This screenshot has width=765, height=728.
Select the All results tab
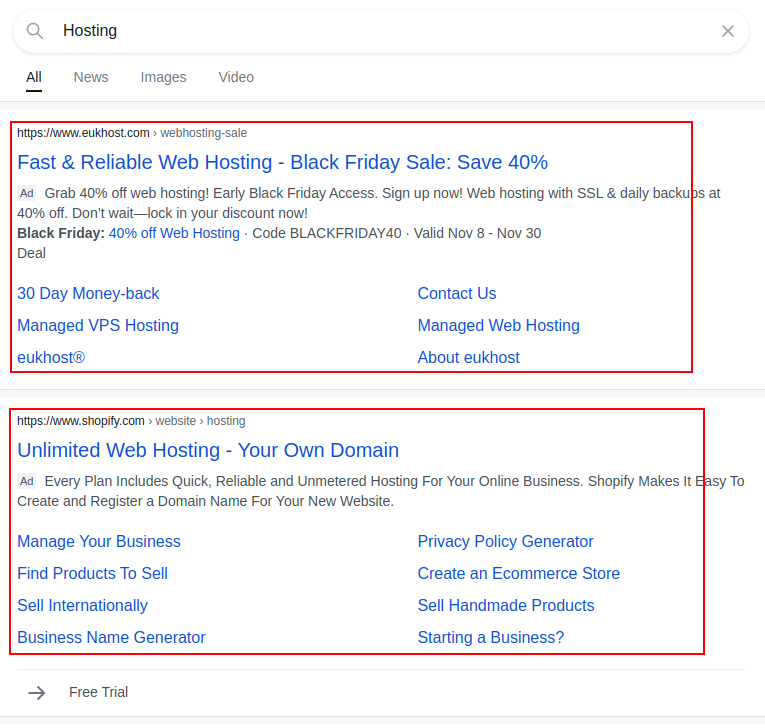click(x=34, y=77)
